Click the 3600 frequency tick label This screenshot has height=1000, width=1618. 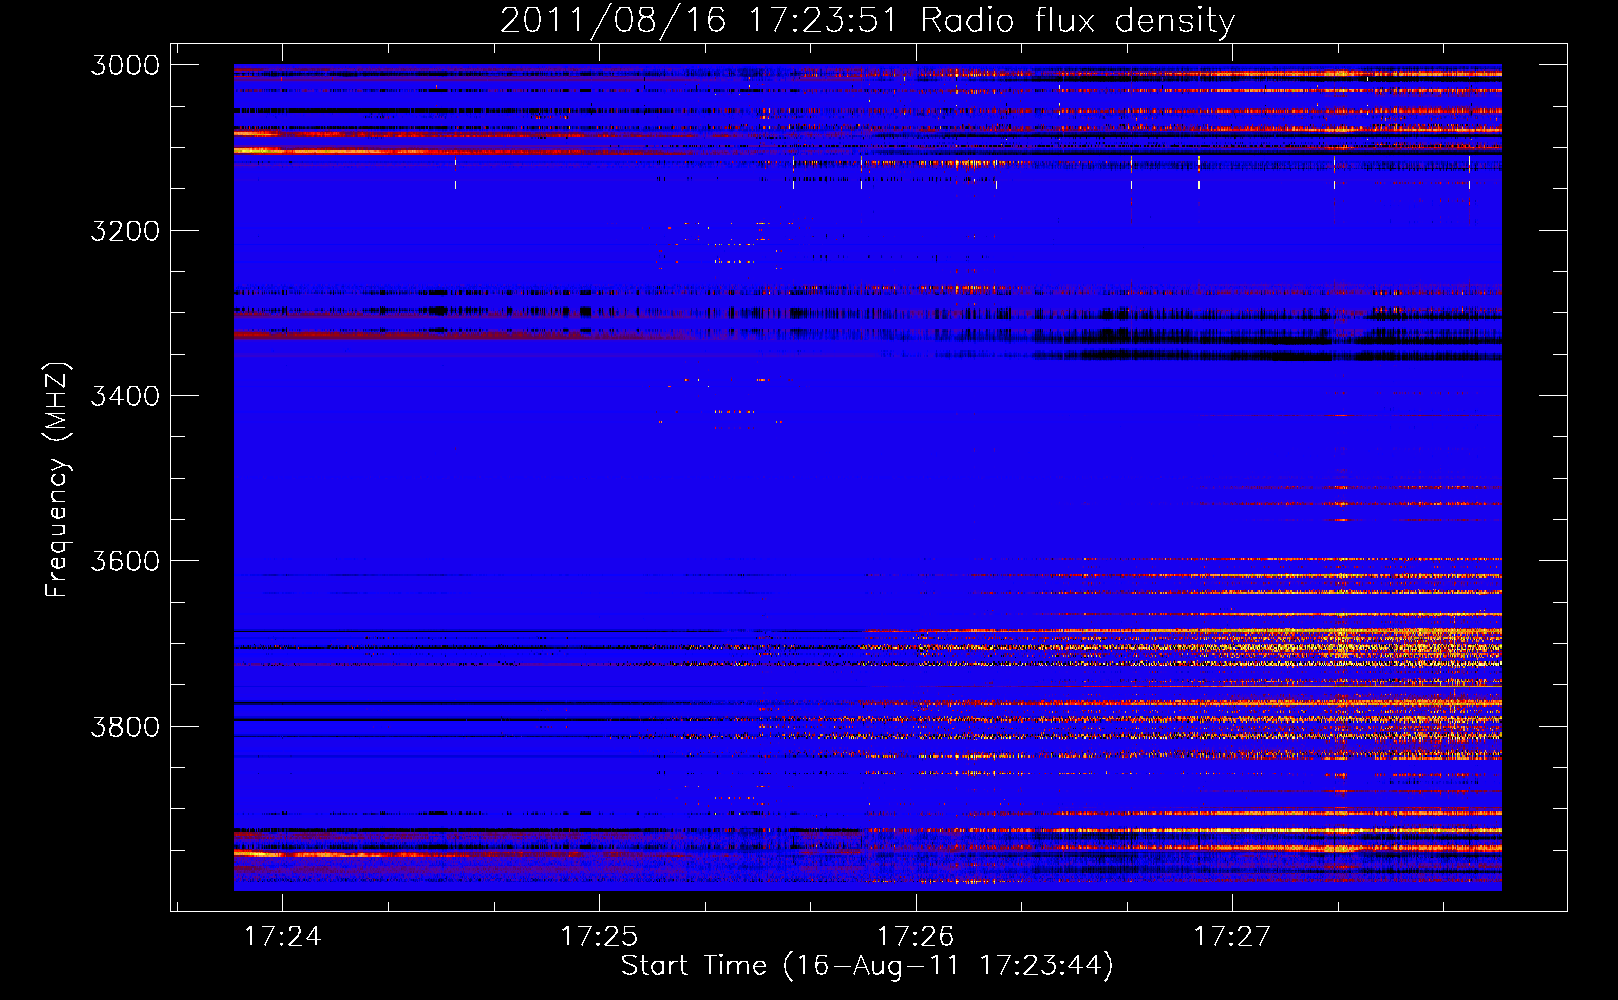[125, 561]
